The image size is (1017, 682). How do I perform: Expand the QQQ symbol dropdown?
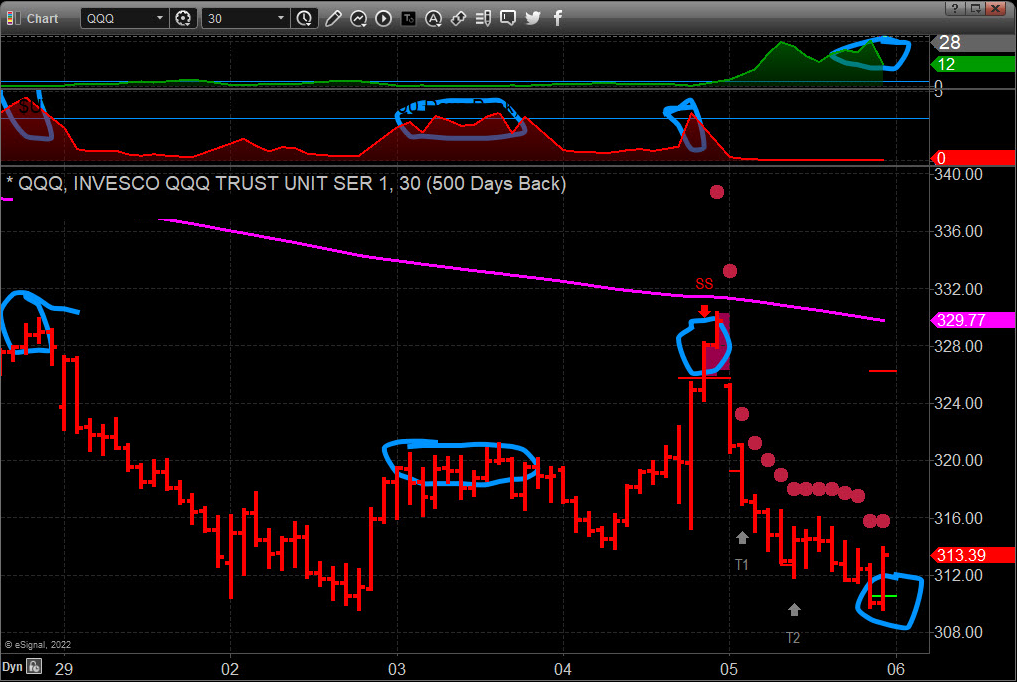pos(160,18)
